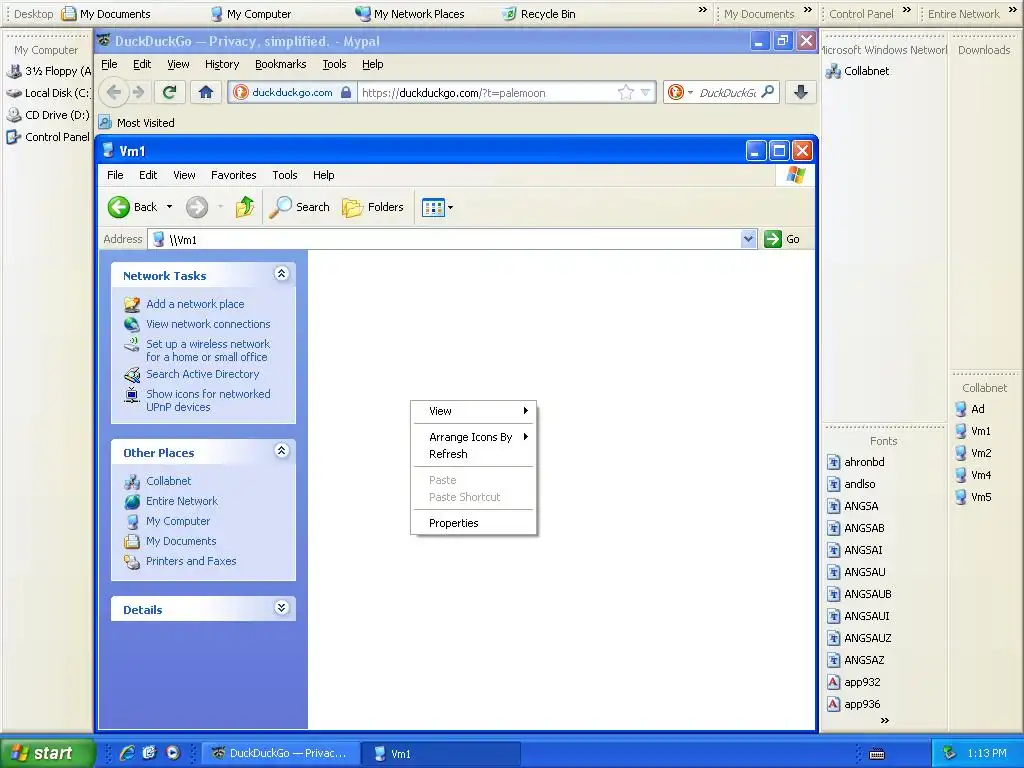This screenshot has width=1024, height=768.
Task: Click the Reload button in Mypal
Action: tap(169, 93)
